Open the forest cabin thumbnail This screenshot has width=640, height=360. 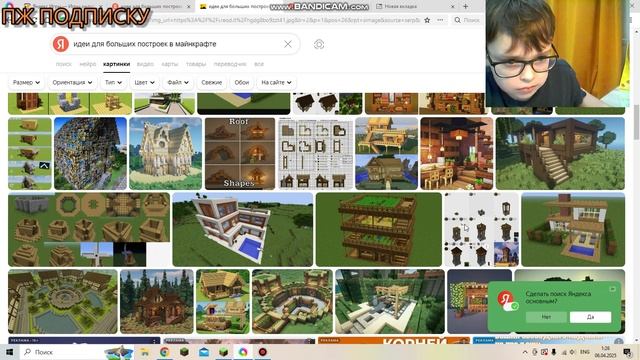pyautogui.click(x=157, y=301)
